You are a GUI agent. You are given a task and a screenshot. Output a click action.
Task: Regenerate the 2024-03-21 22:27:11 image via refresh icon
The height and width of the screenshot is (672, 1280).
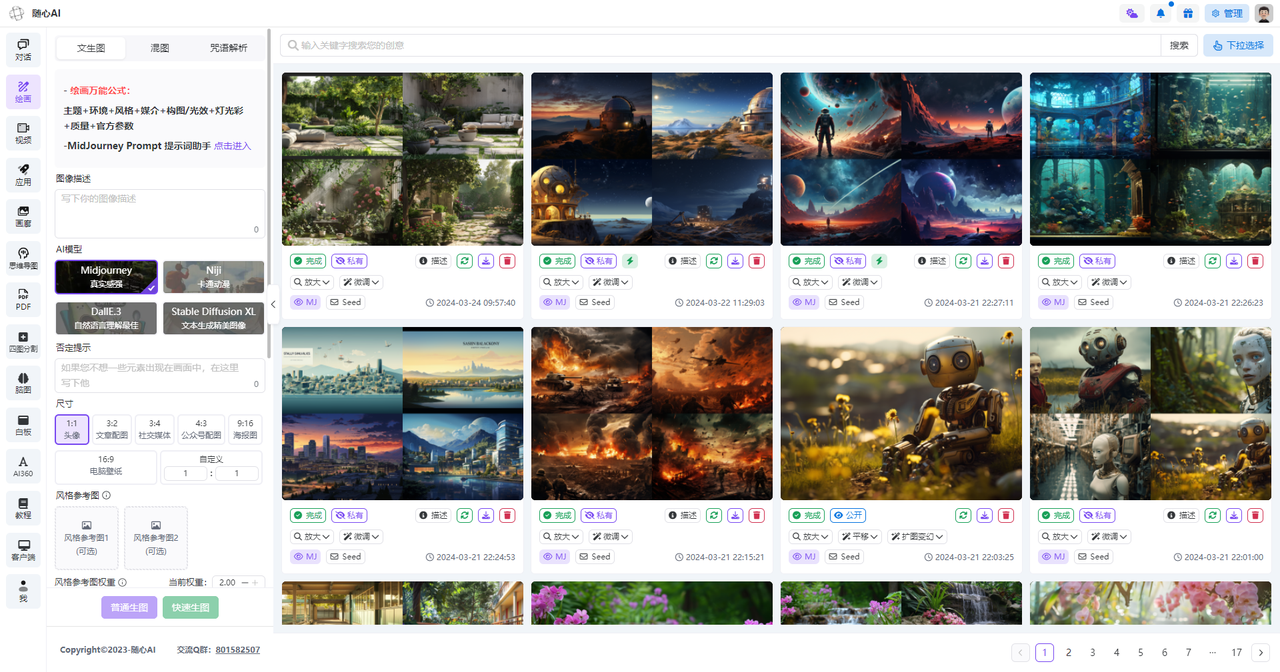[x=962, y=261]
